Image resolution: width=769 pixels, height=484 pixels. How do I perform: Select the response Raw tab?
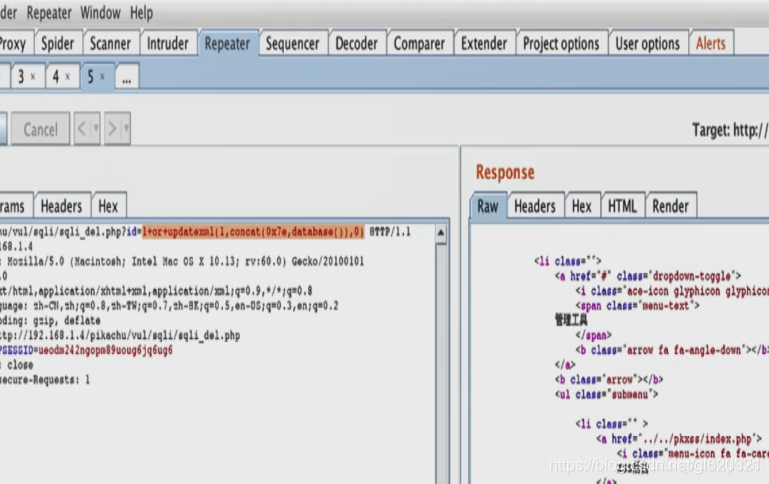pos(488,206)
